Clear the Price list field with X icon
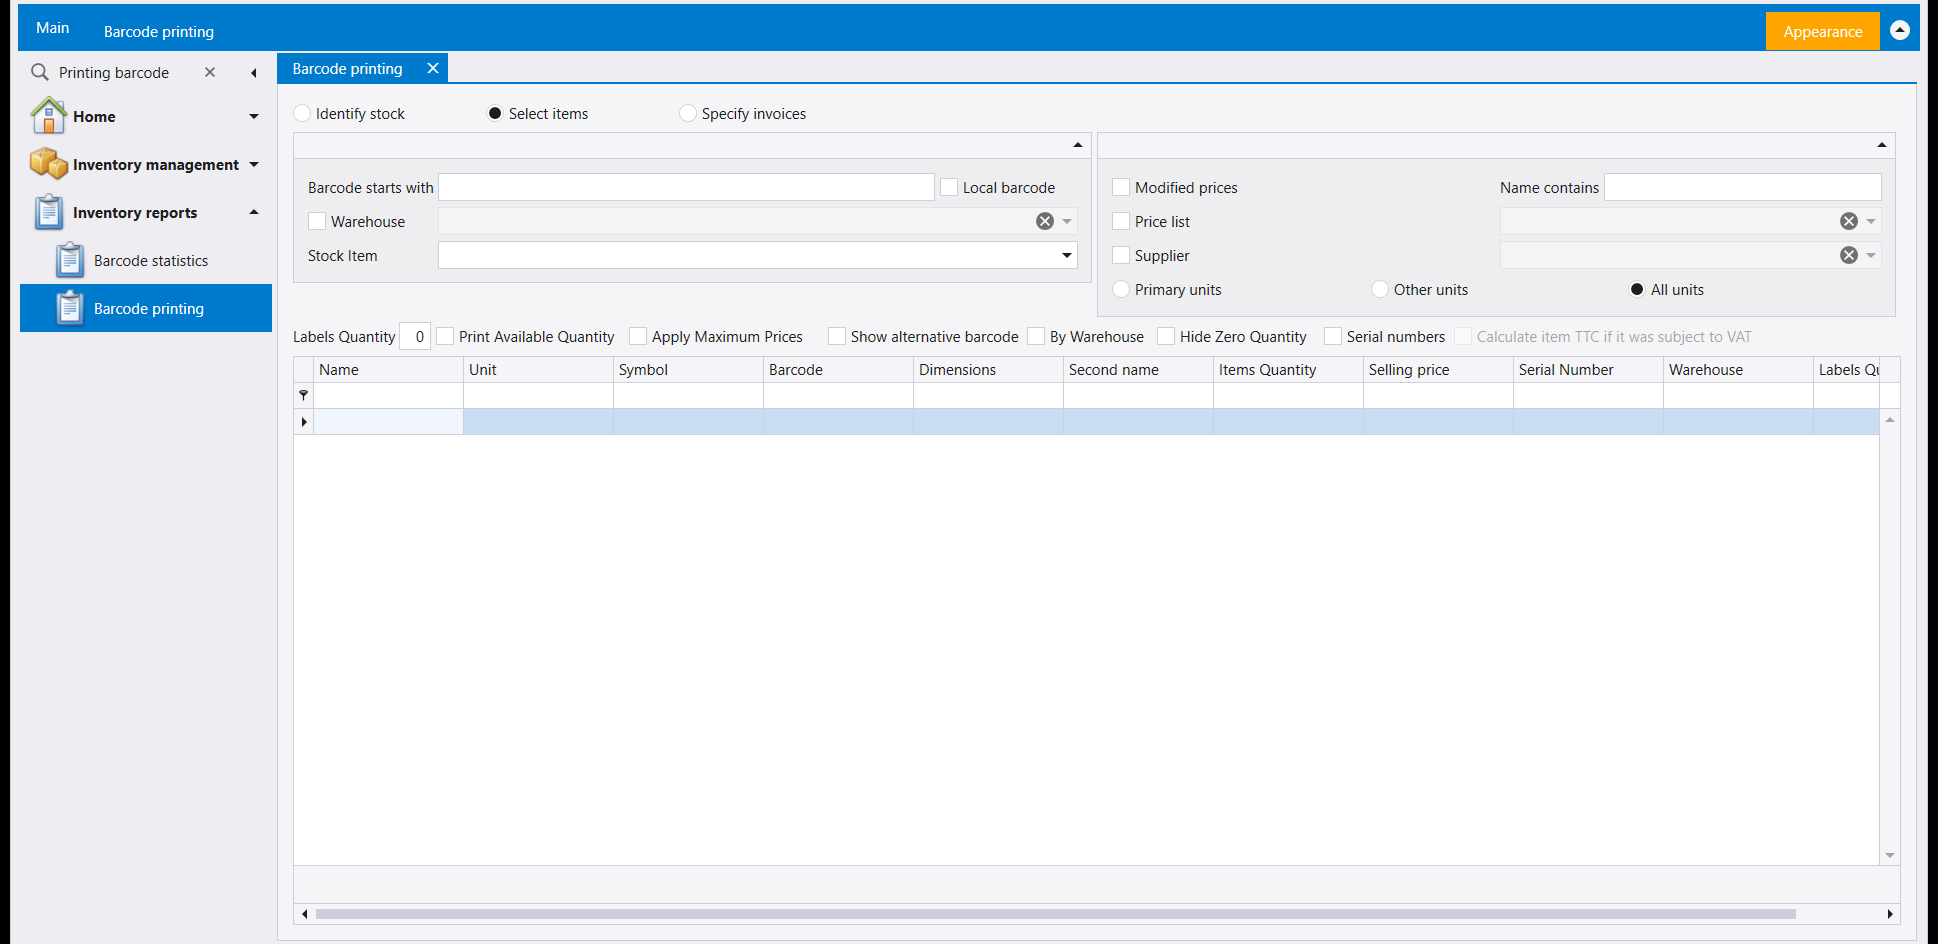The height and width of the screenshot is (944, 1938). point(1849,221)
